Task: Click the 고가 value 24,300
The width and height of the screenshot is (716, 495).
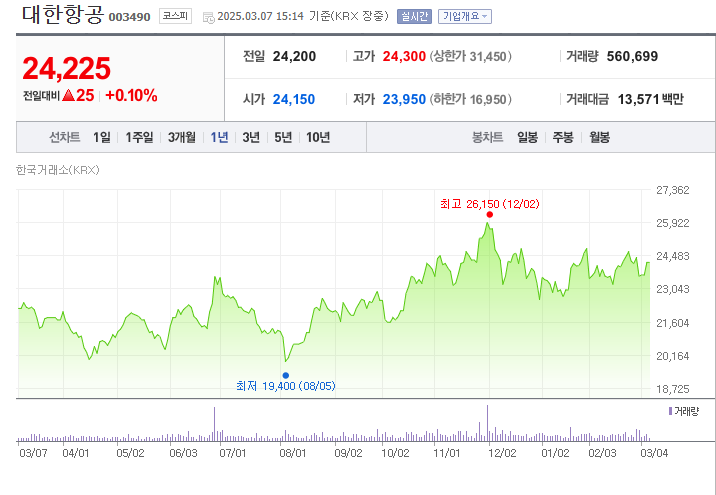Action: 404,56
